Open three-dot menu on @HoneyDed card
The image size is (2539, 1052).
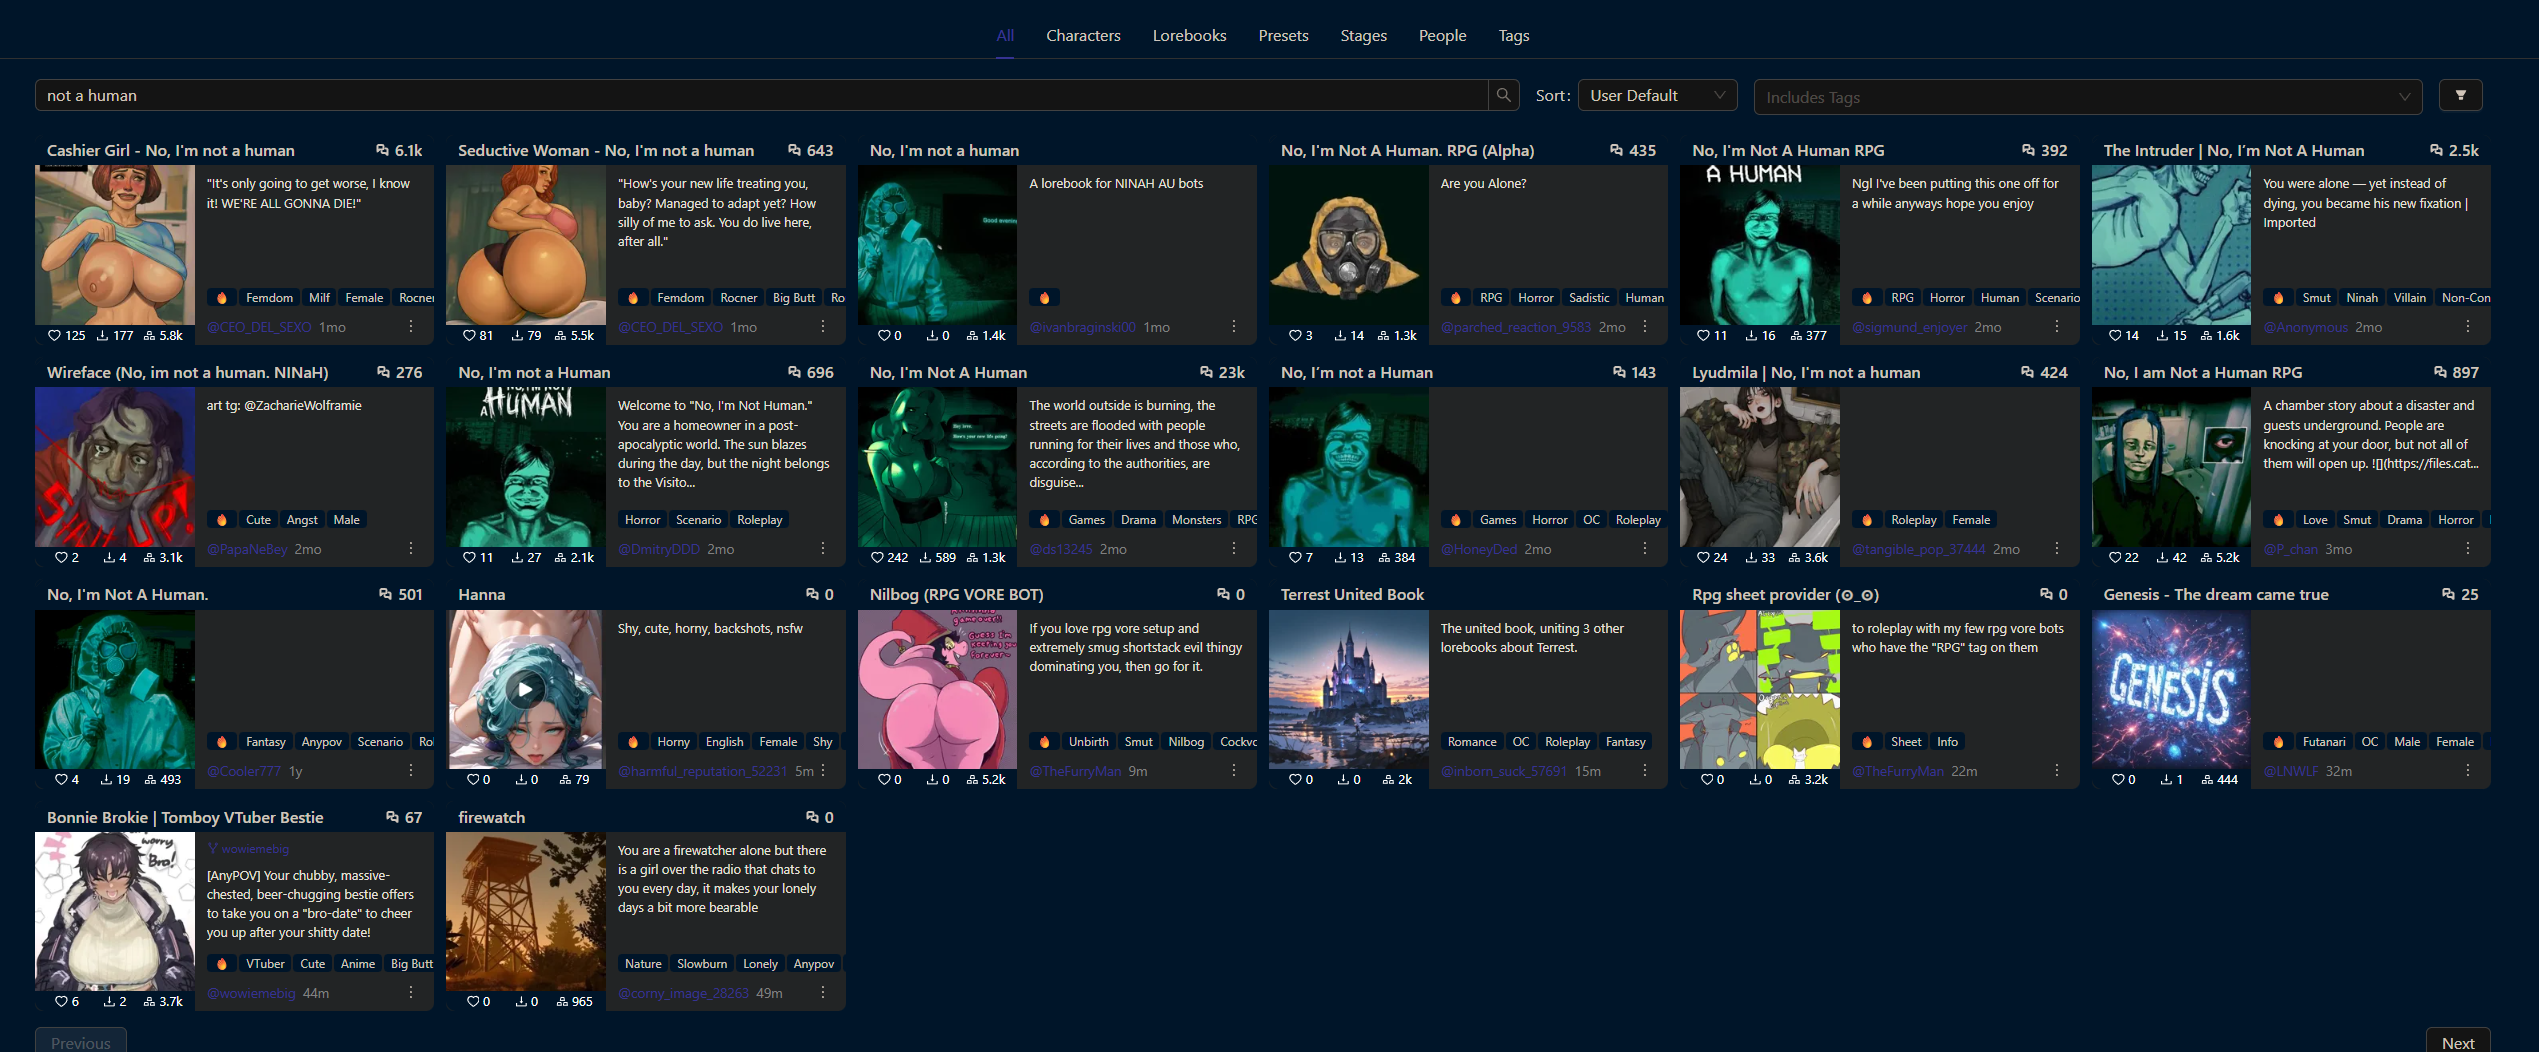(1645, 549)
